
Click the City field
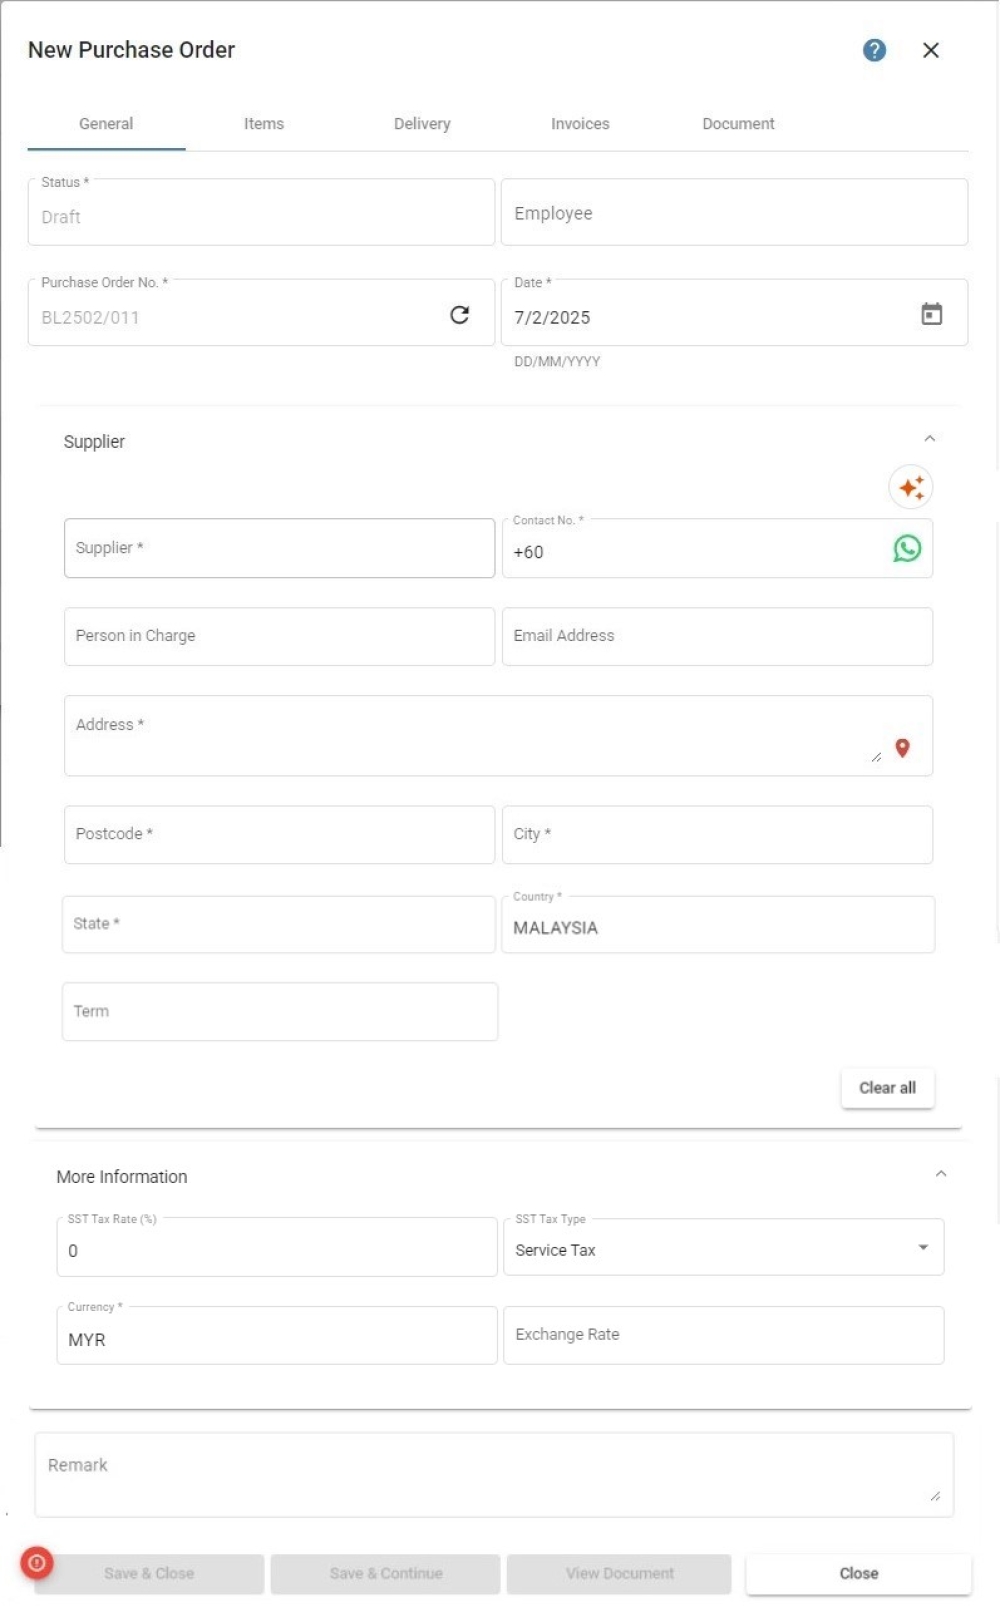(x=717, y=835)
